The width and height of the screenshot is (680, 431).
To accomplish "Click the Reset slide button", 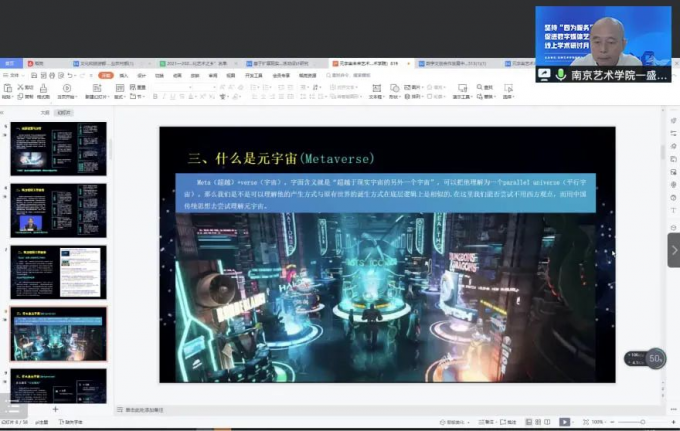I will tap(138, 87).
